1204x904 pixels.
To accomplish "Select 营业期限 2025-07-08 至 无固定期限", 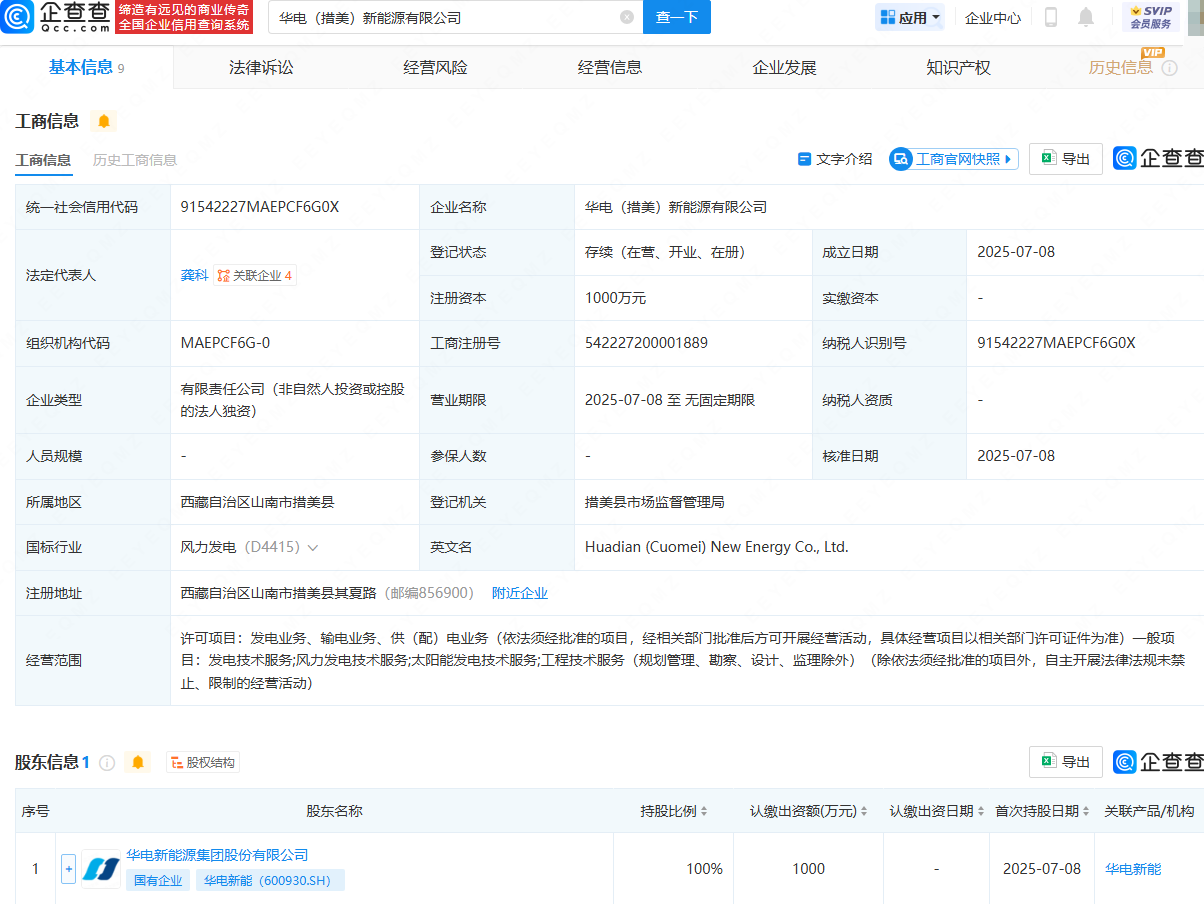I will [670, 400].
